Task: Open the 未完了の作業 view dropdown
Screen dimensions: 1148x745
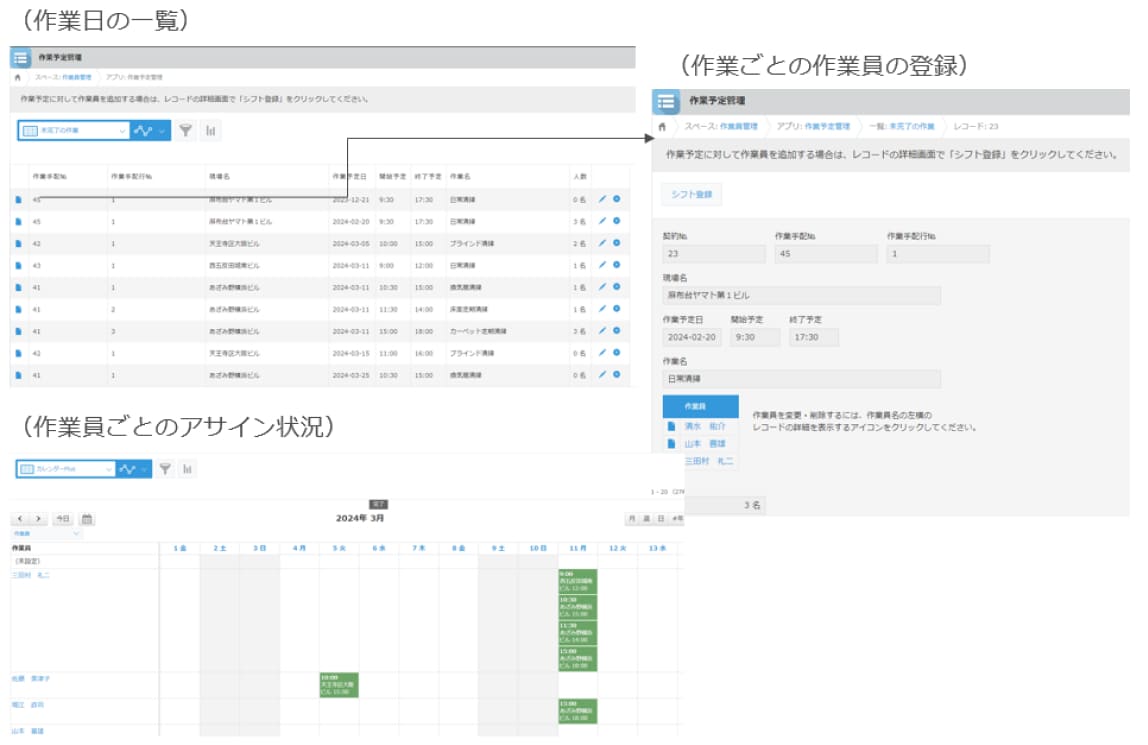Action: click(x=74, y=131)
